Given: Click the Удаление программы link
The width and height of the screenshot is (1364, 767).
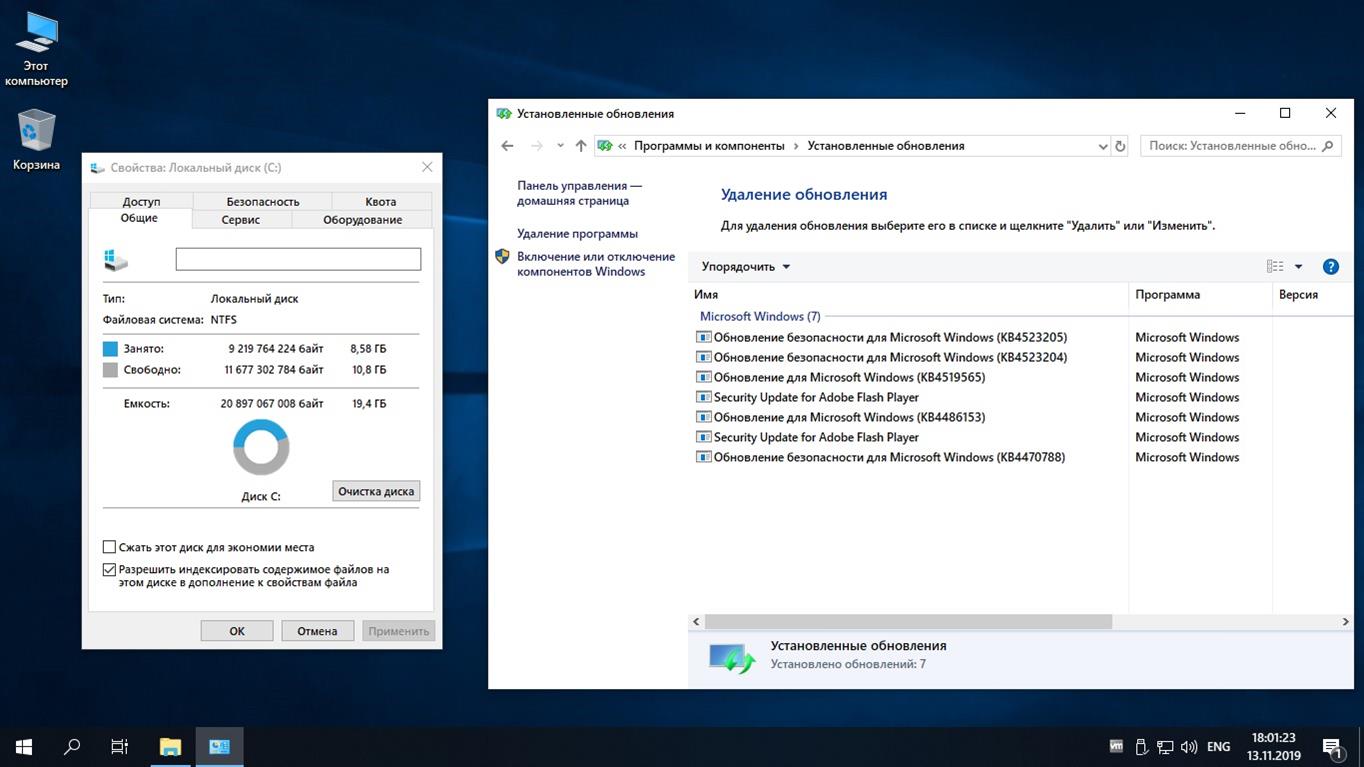Looking at the screenshot, I should point(575,233).
